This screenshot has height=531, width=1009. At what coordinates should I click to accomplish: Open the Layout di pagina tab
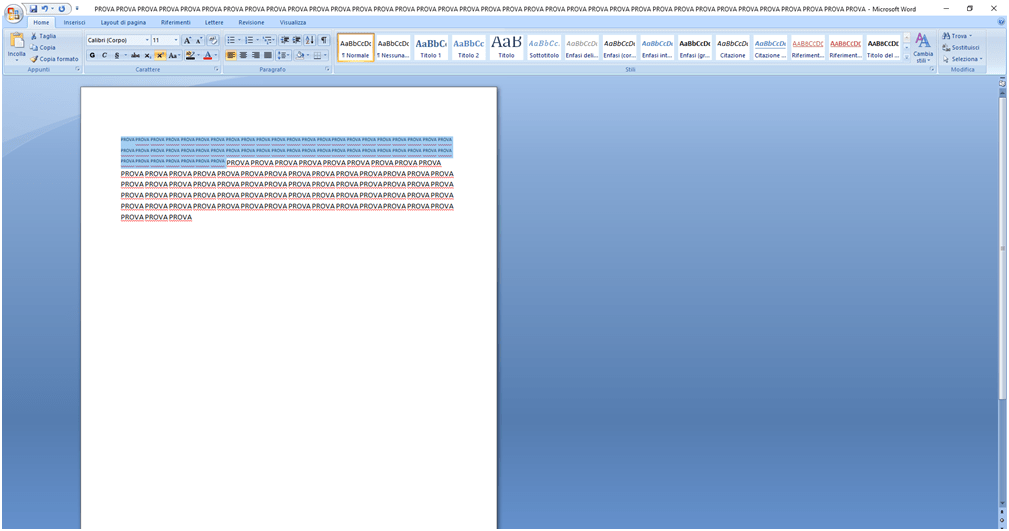[x=123, y=22]
